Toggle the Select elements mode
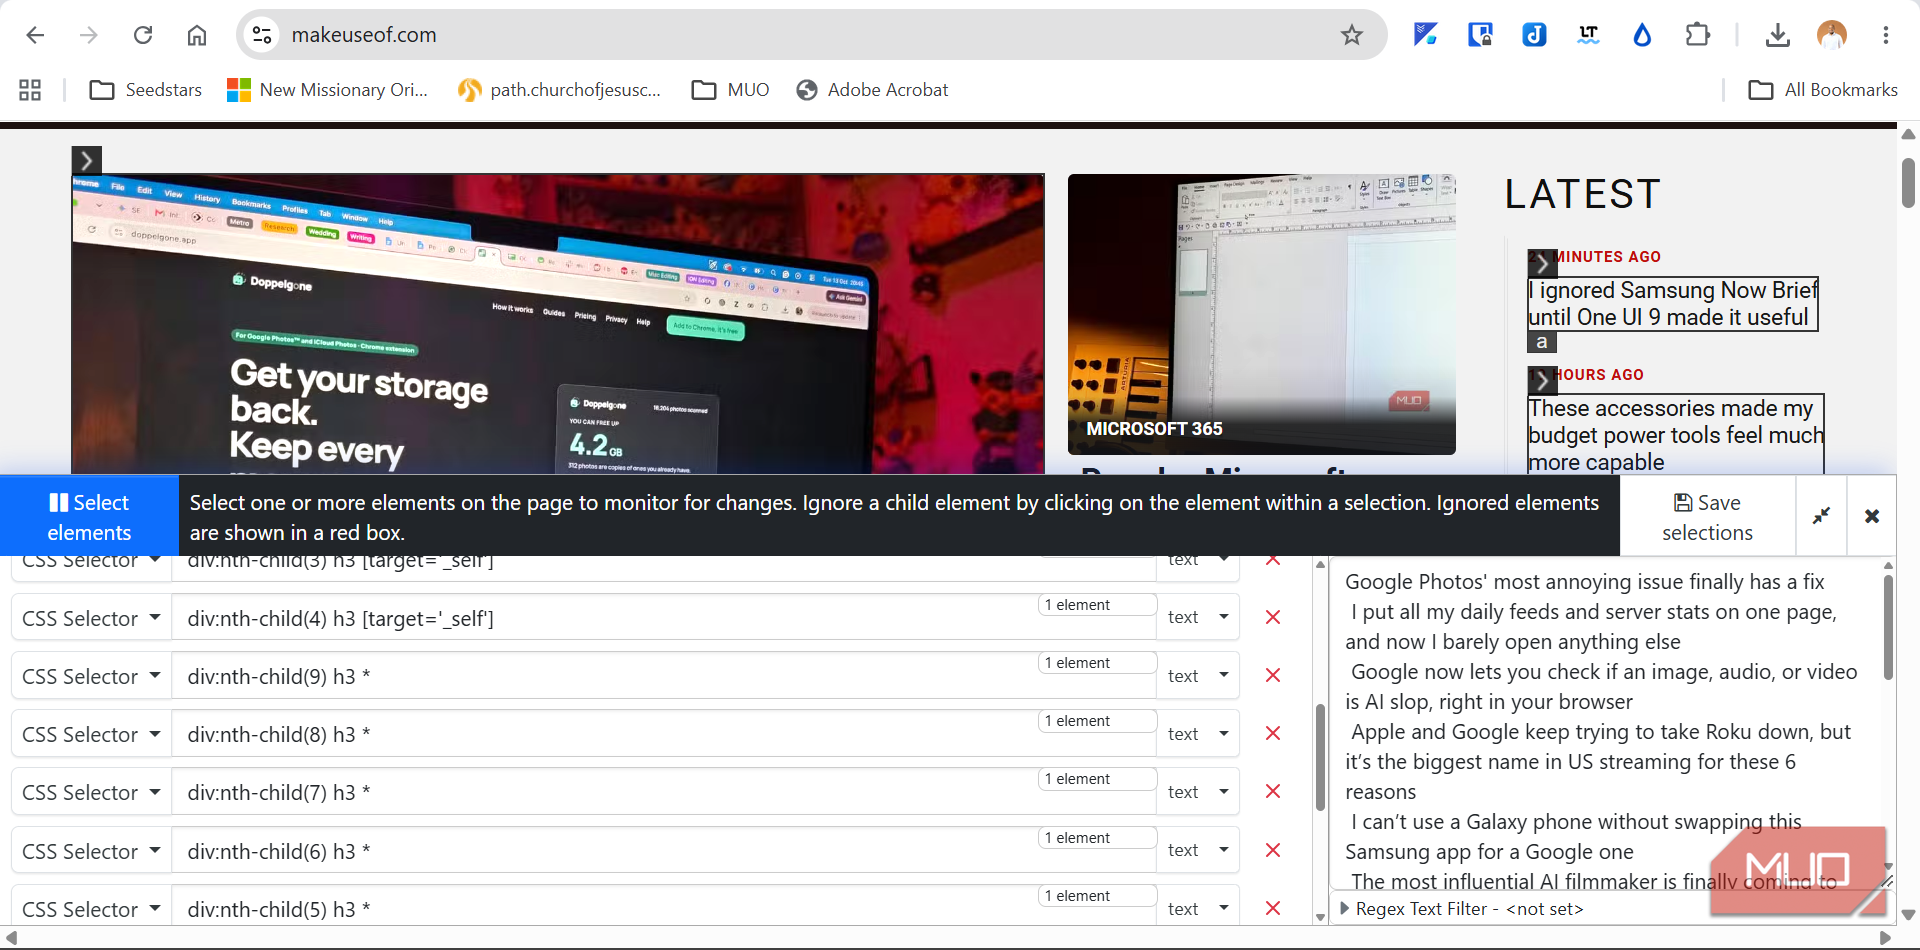Screen dimensions: 1920x950 (x=89, y=516)
